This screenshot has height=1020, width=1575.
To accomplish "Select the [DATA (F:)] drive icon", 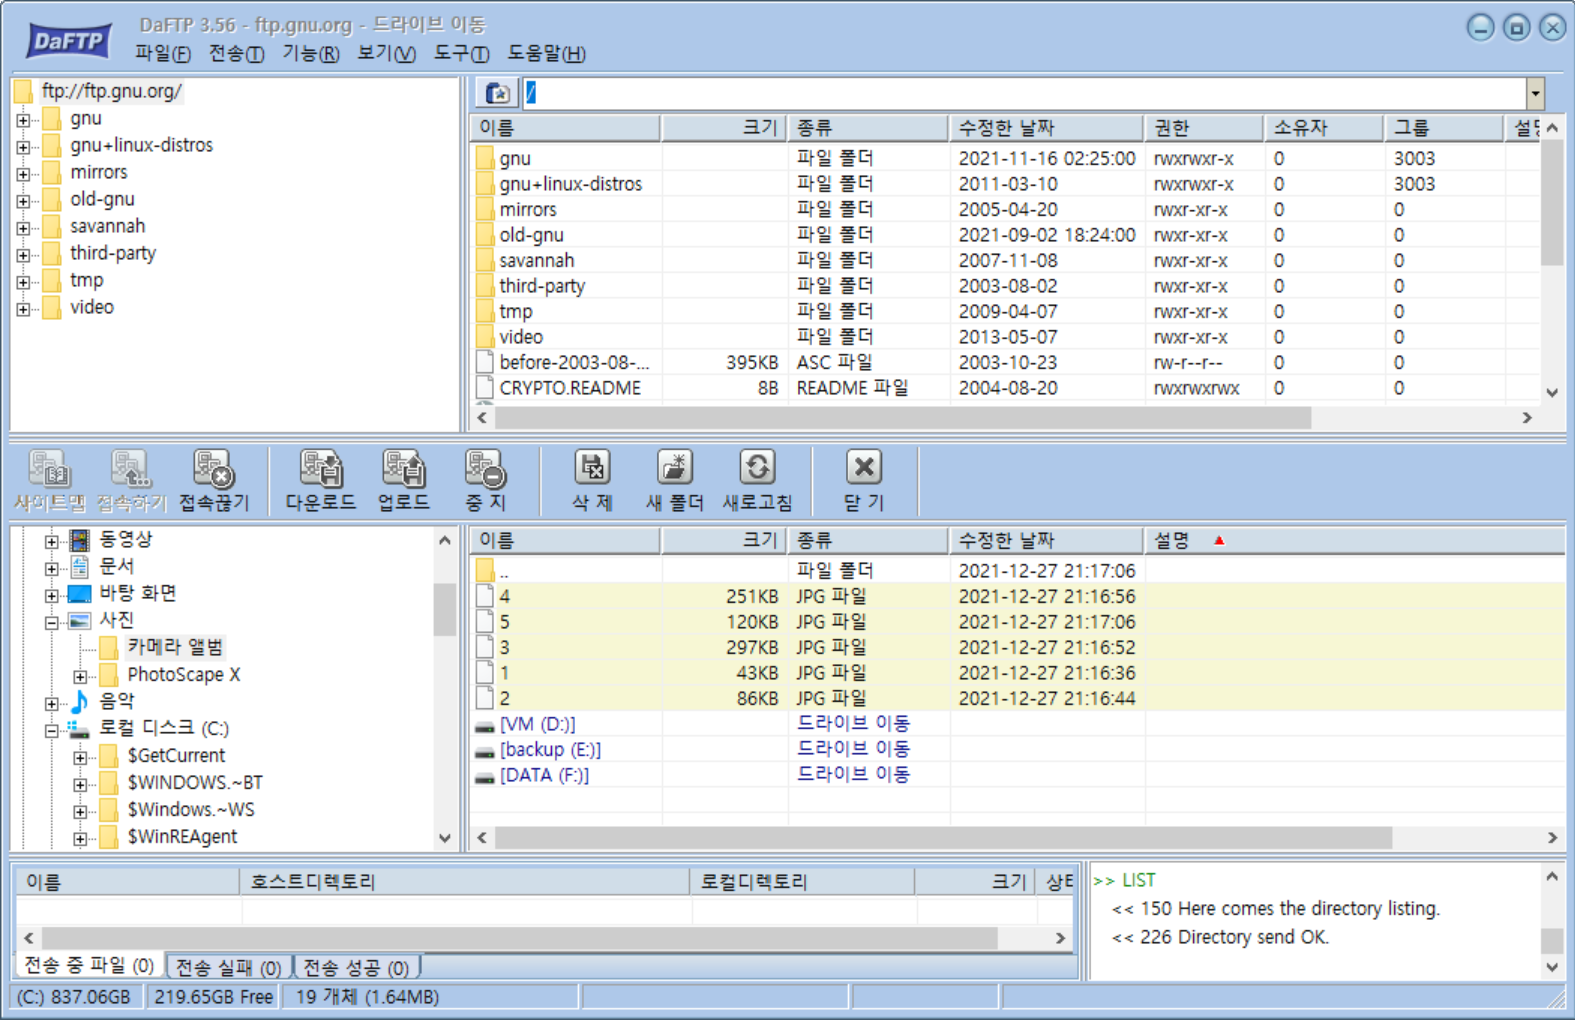I will tap(485, 777).
